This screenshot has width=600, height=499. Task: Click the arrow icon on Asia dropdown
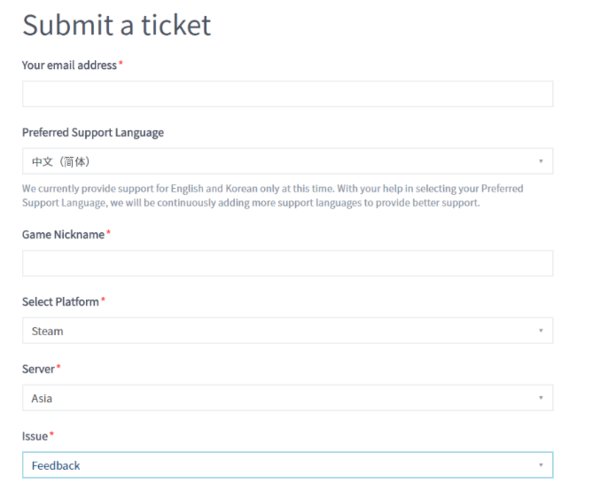coord(540,398)
